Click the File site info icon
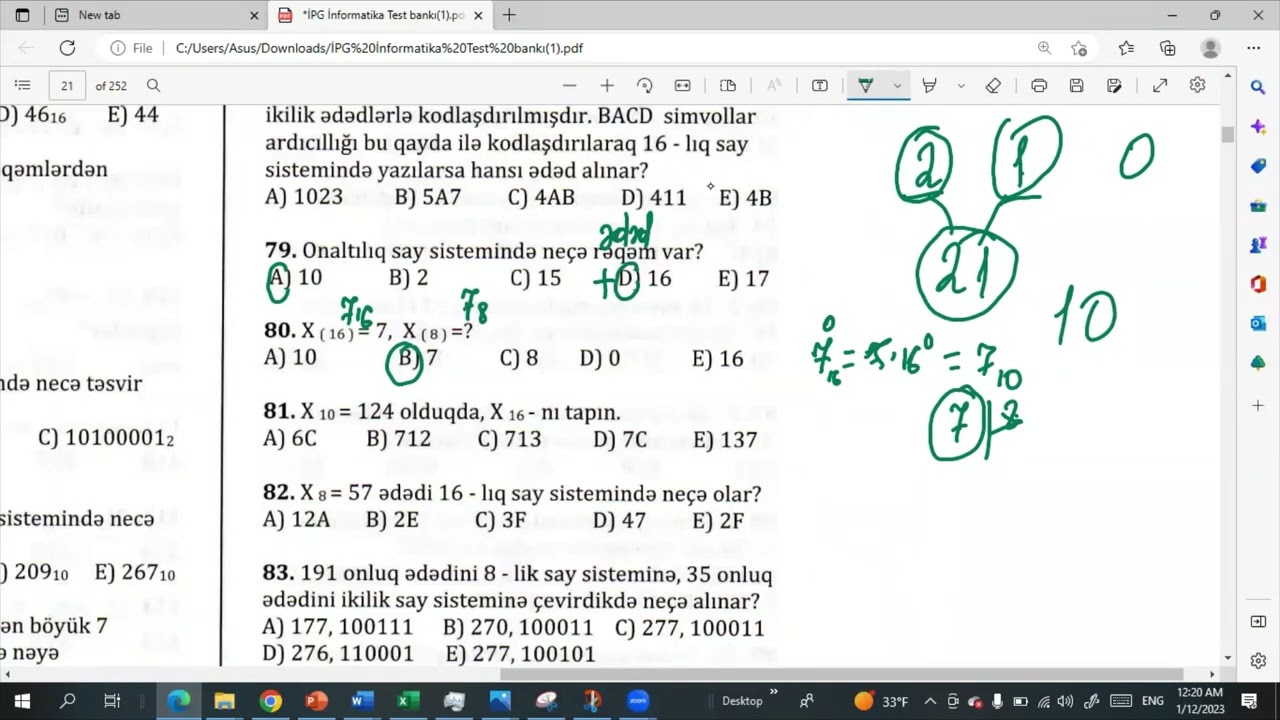This screenshot has height=720, width=1280. click(132, 48)
